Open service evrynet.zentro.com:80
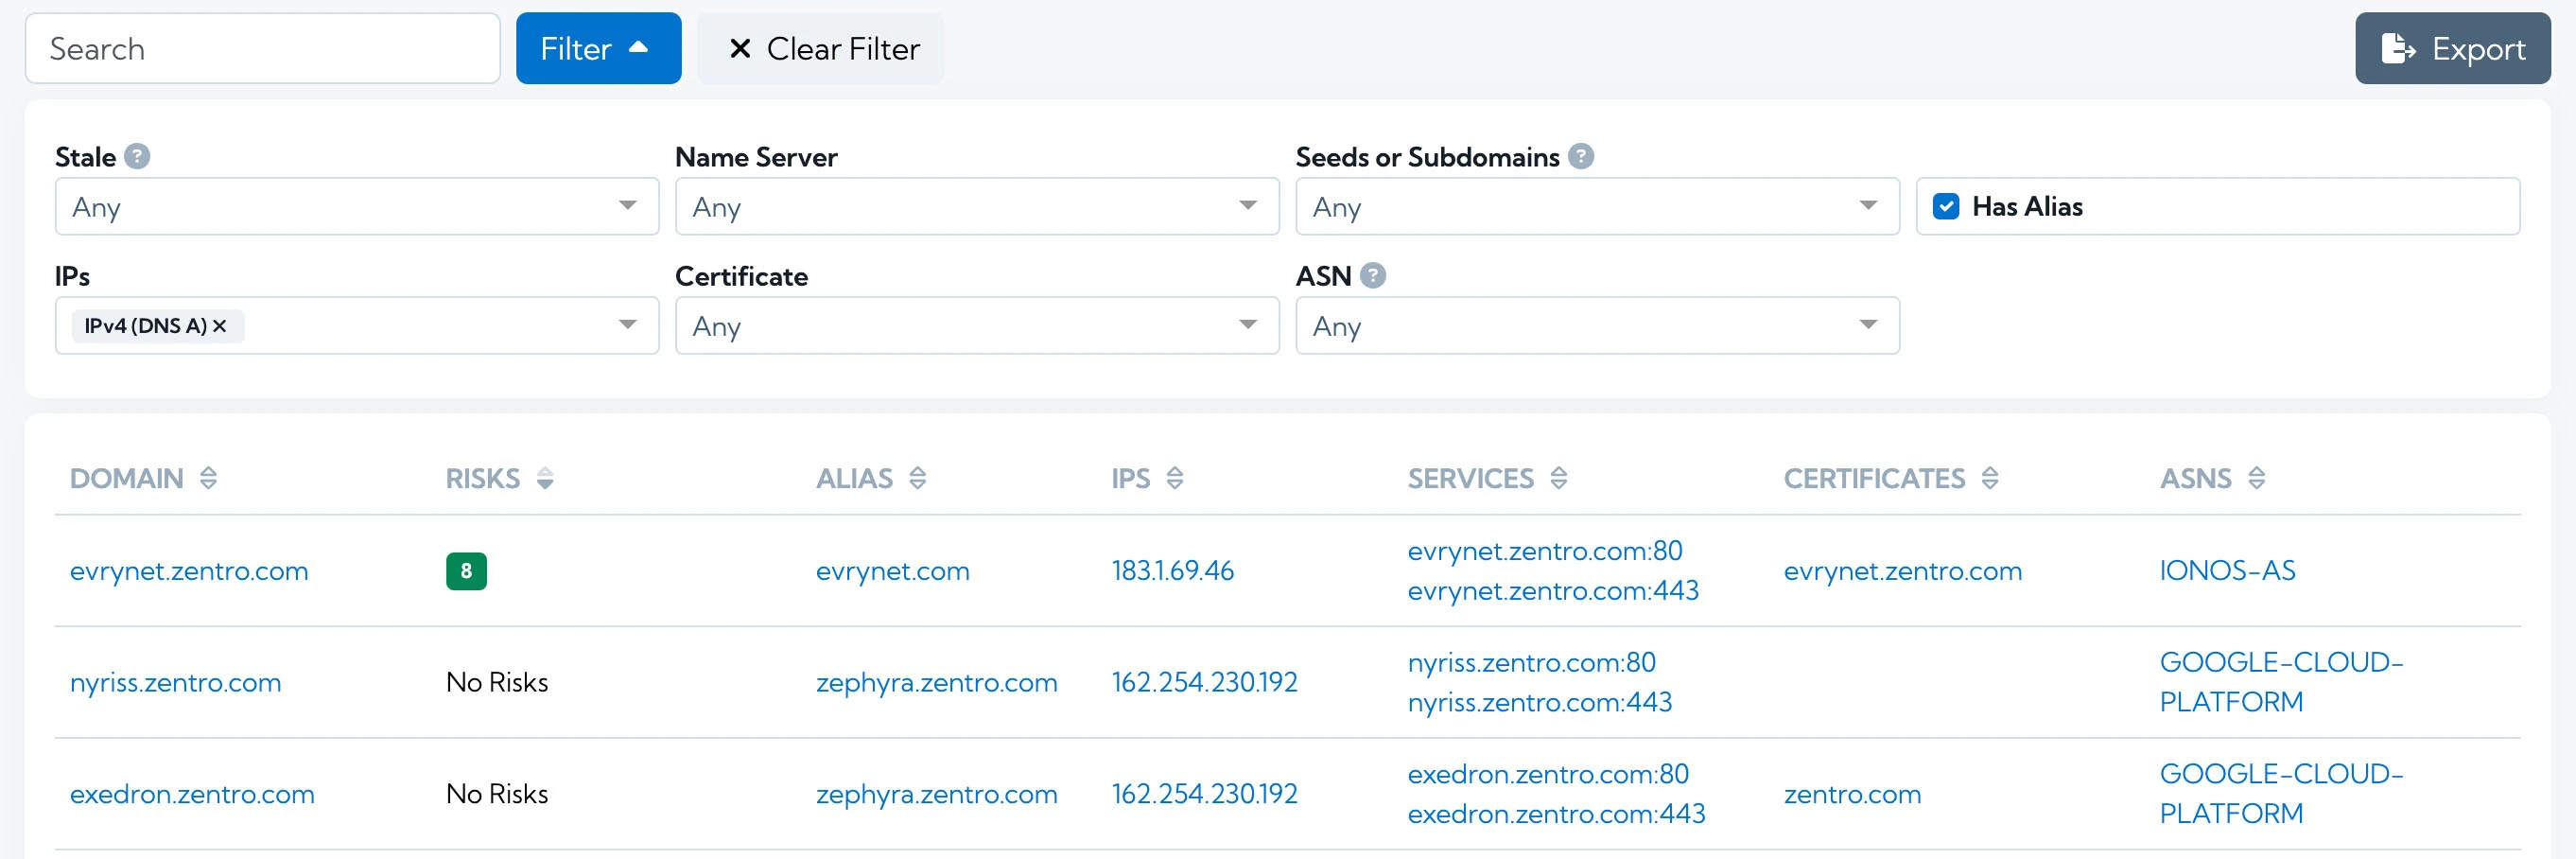 pos(1545,551)
